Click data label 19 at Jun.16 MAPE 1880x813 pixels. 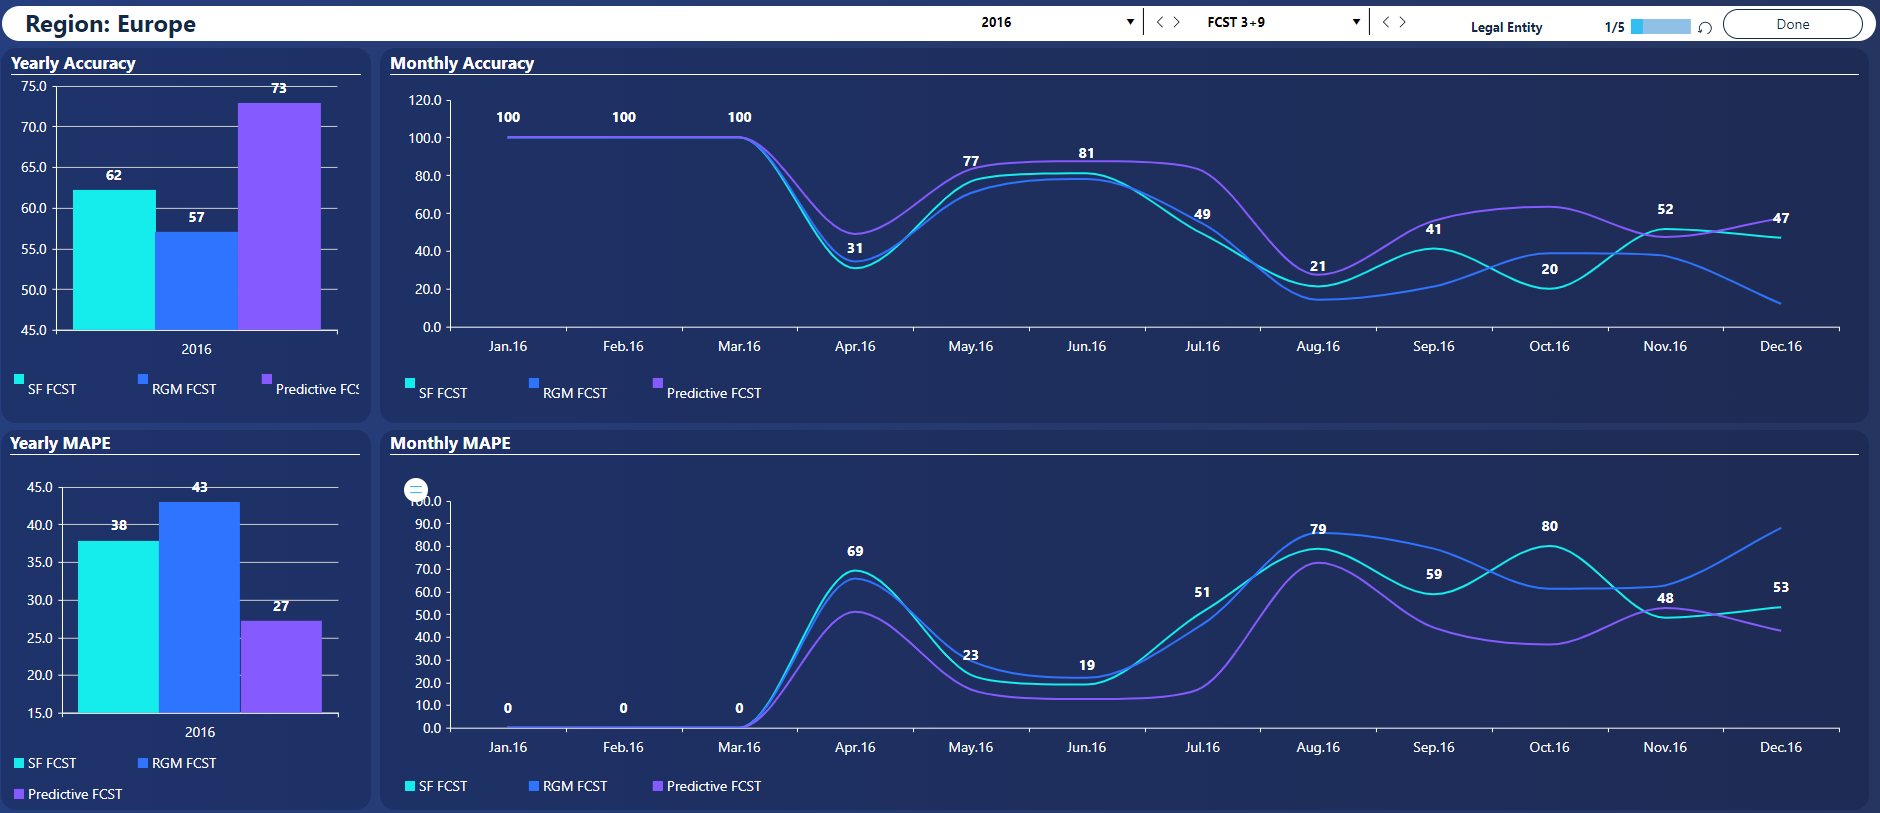(x=1087, y=665)
